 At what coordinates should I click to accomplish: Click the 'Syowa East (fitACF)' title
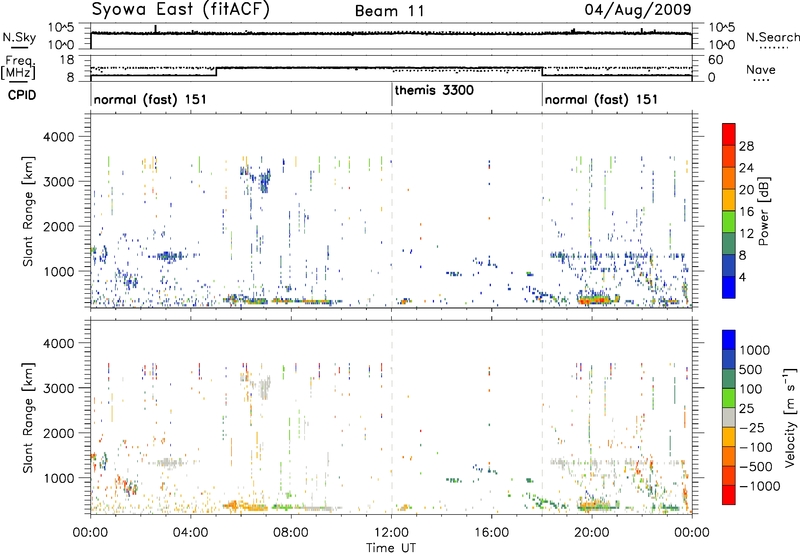pyautogui.click(x=181, y=10)
